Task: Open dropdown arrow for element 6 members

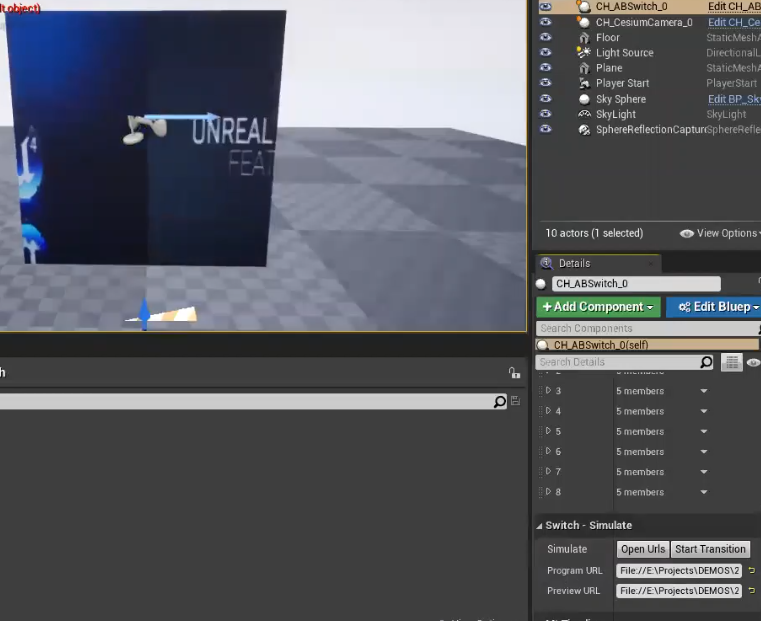Action: [704, 452]
